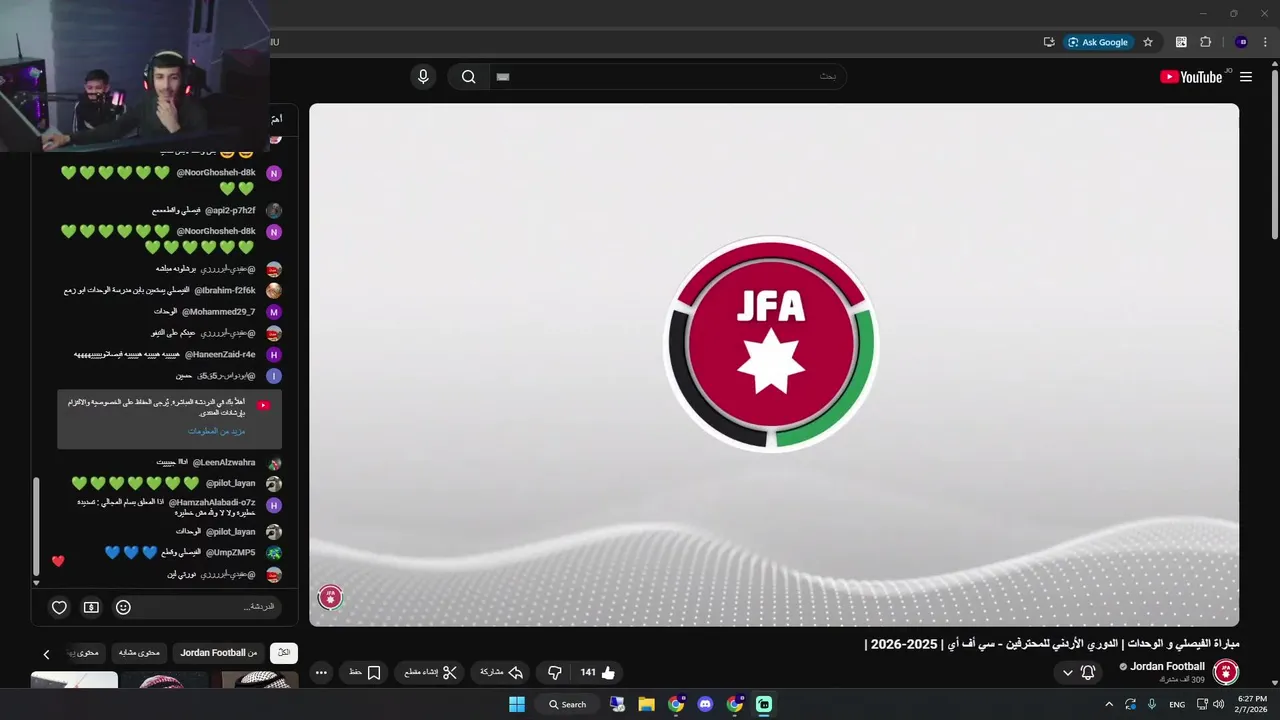Click @HaneenZaid-r4e chat username

tap(220, 354)
